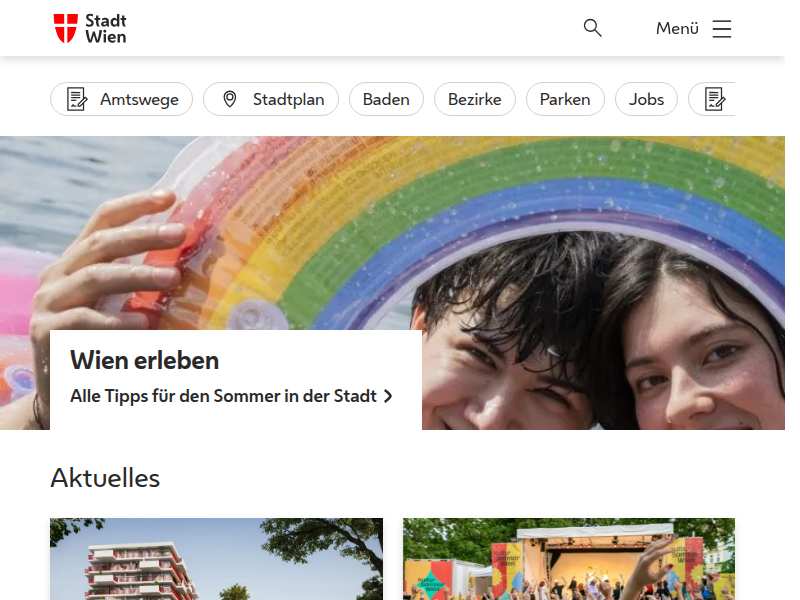Select the Baden chip
800x600 pixels.
pos(386,99)
